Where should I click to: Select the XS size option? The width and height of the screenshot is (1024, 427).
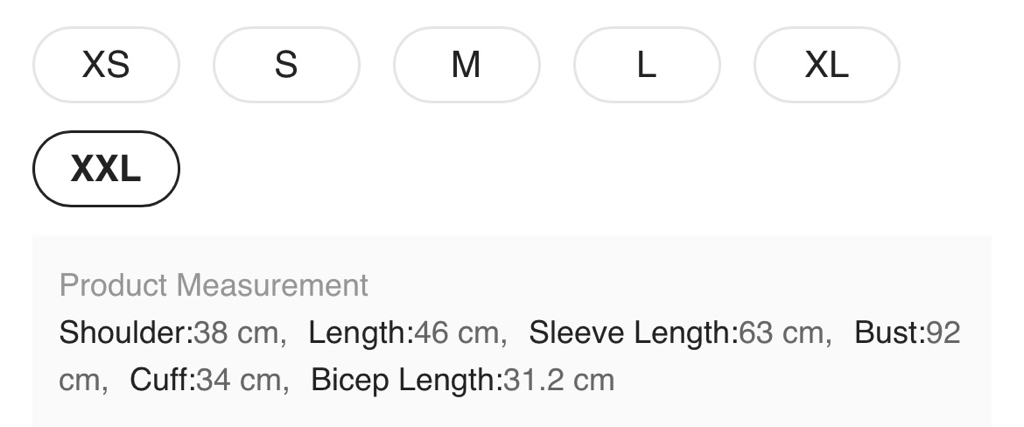[106, 65]
